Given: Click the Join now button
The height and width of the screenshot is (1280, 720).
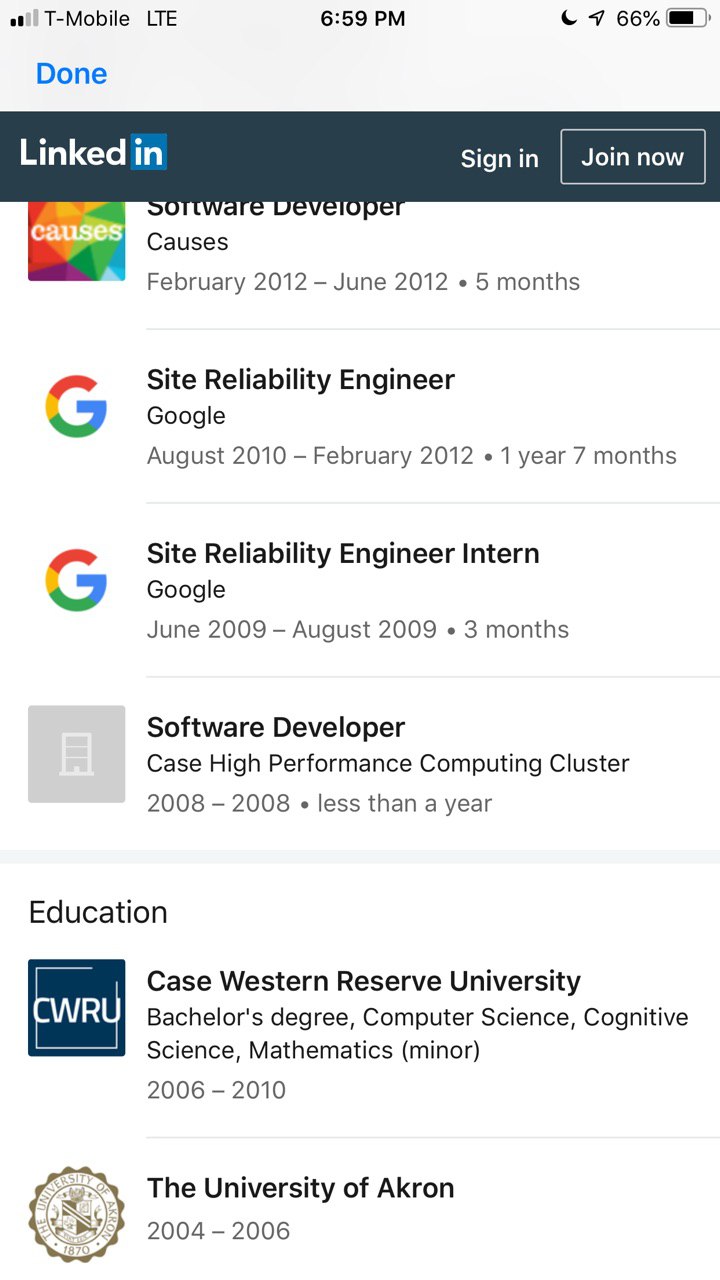Looking at the screenshot, I should click(633, 157).
